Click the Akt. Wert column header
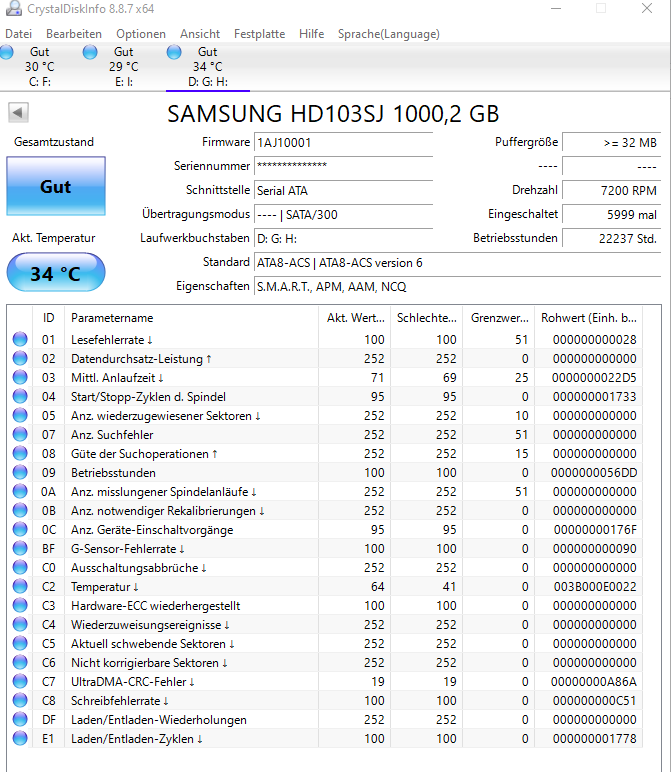The width and height of the screenshot is (671, 772). pos(354,318)
